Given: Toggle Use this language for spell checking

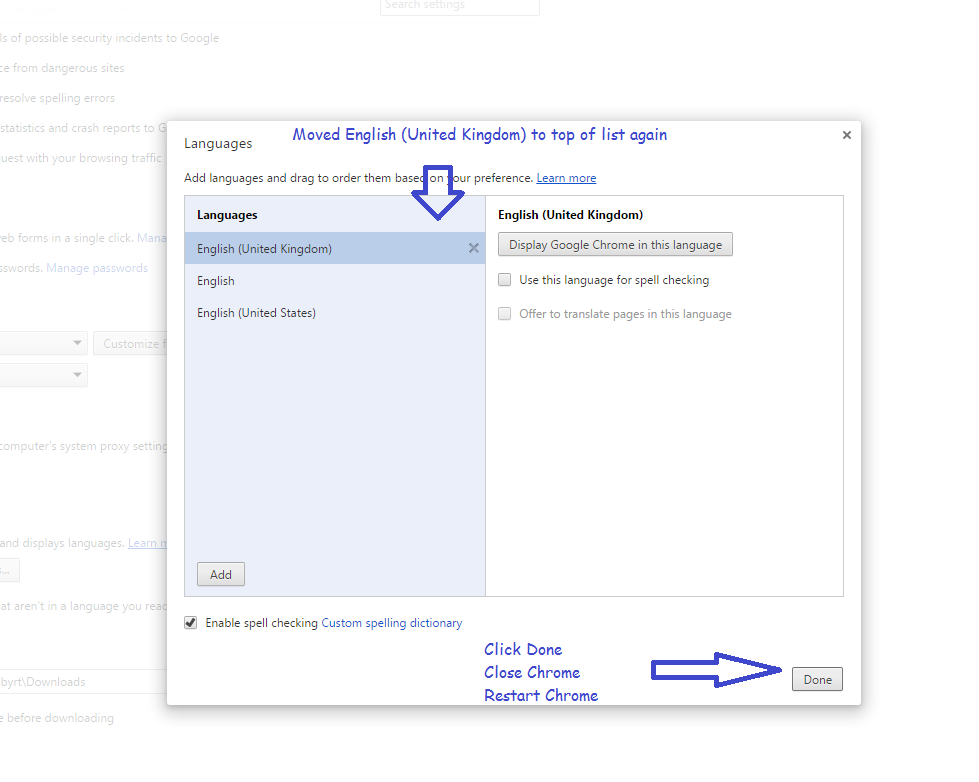Looking at the screenshot, I should 505,281.
